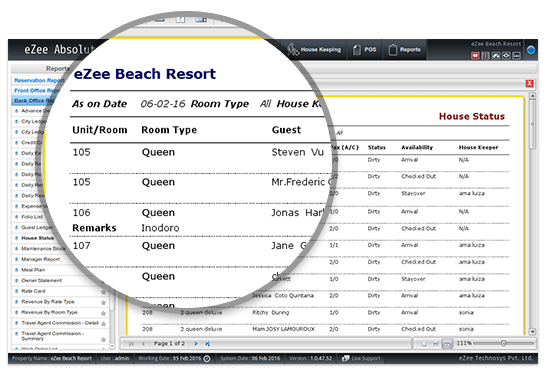Viewport: 545px width, 375px height.
Task: Select Manager Report entry
Action: pyautogui.click(x=40, y=259)
